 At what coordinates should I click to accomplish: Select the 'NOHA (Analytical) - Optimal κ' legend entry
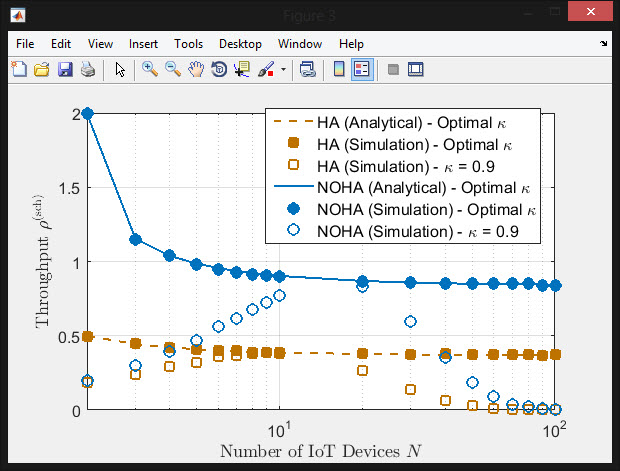click(x=401, y=187)
